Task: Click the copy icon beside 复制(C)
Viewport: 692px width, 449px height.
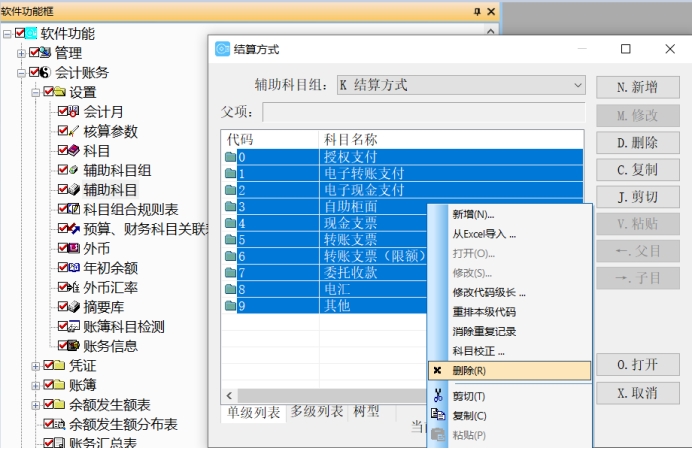Action: point(438,416)
